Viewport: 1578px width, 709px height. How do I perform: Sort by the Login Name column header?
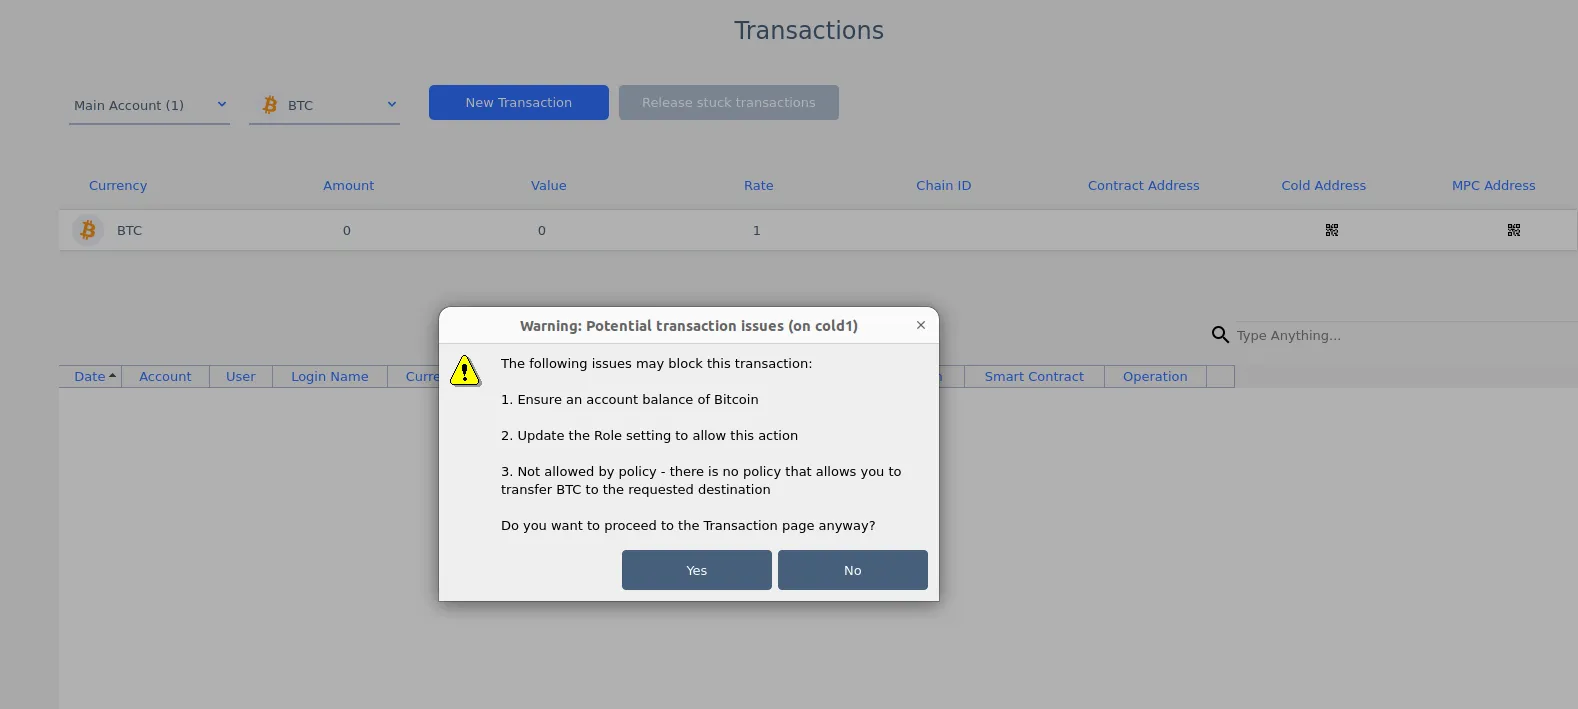330,376
